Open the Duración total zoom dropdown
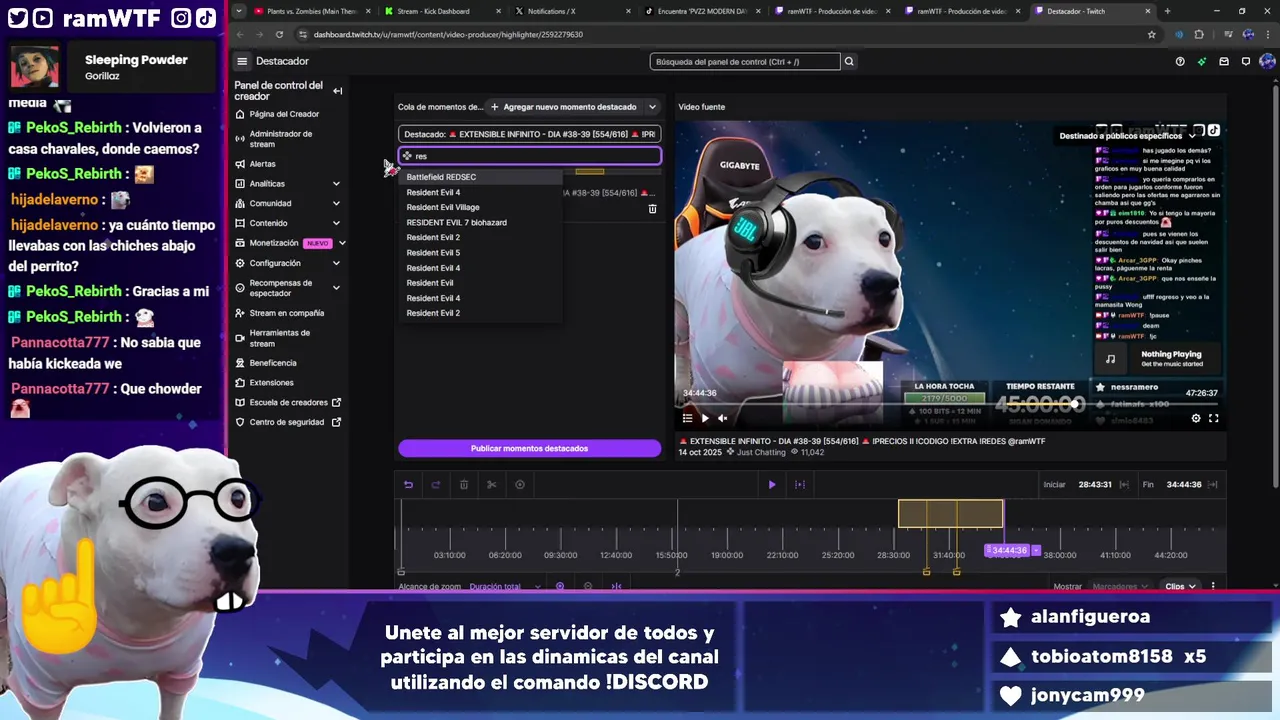 click(x=505, y=587)
